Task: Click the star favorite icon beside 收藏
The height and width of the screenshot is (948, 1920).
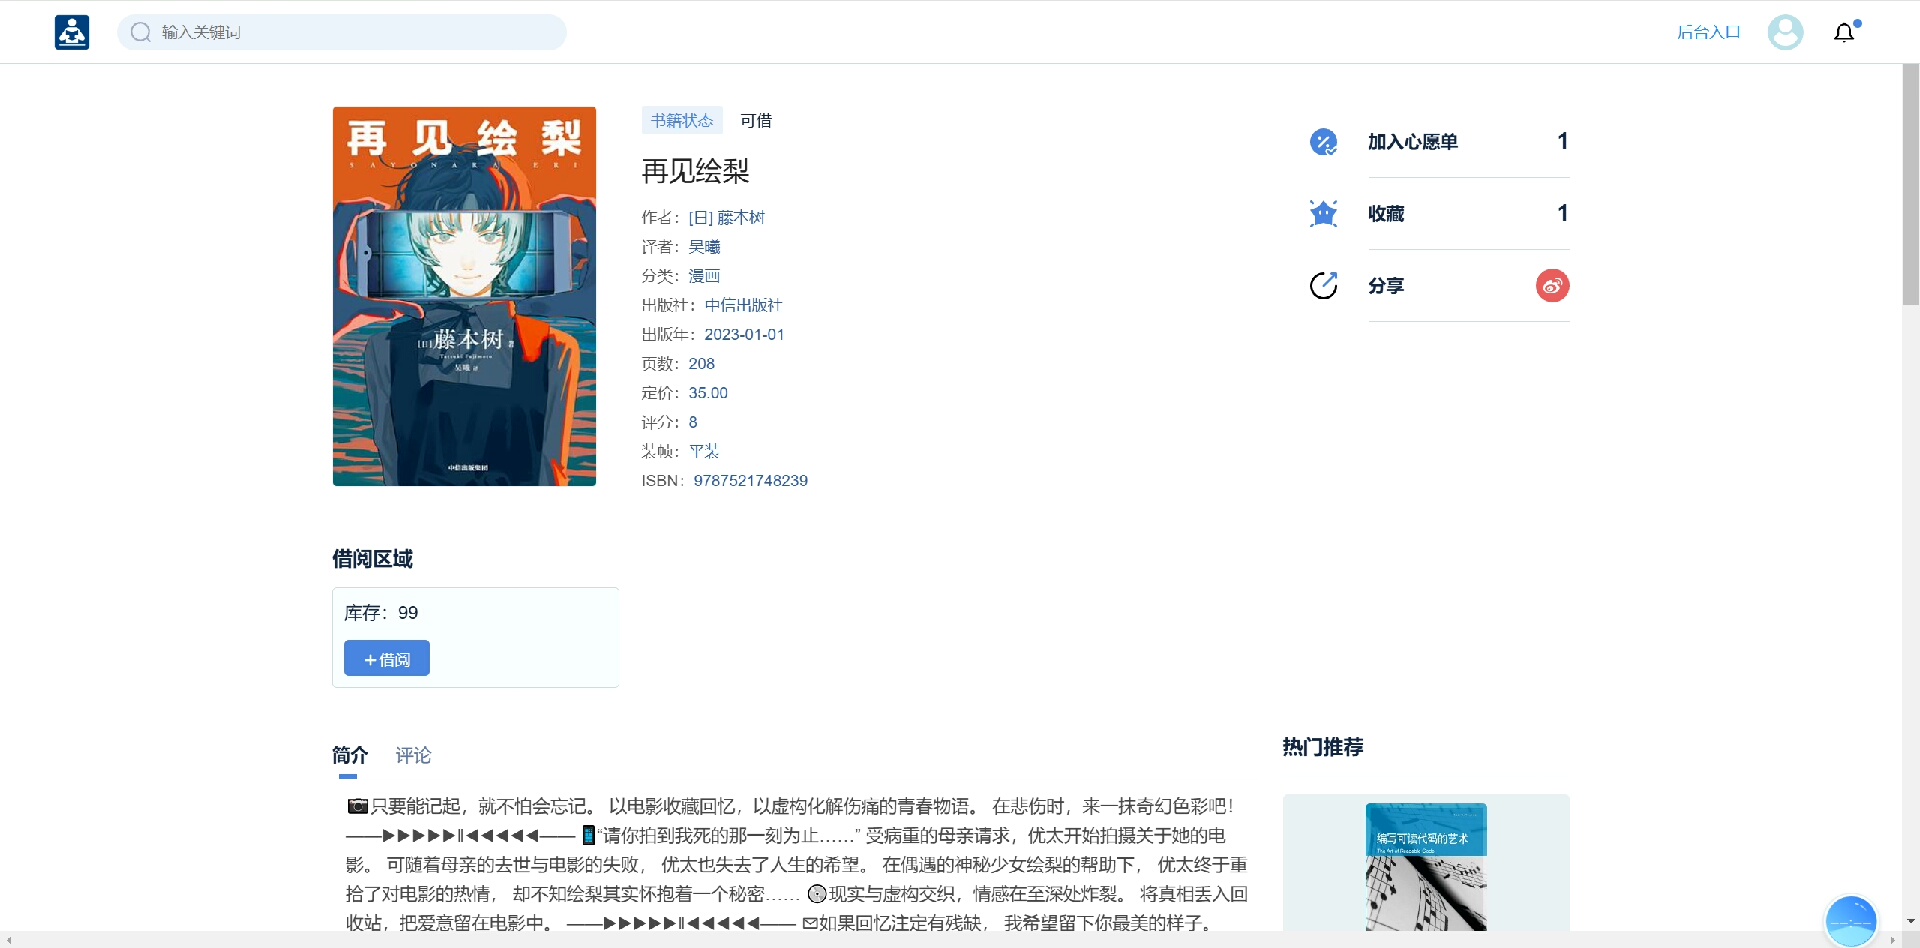Action: point(1323,214)
